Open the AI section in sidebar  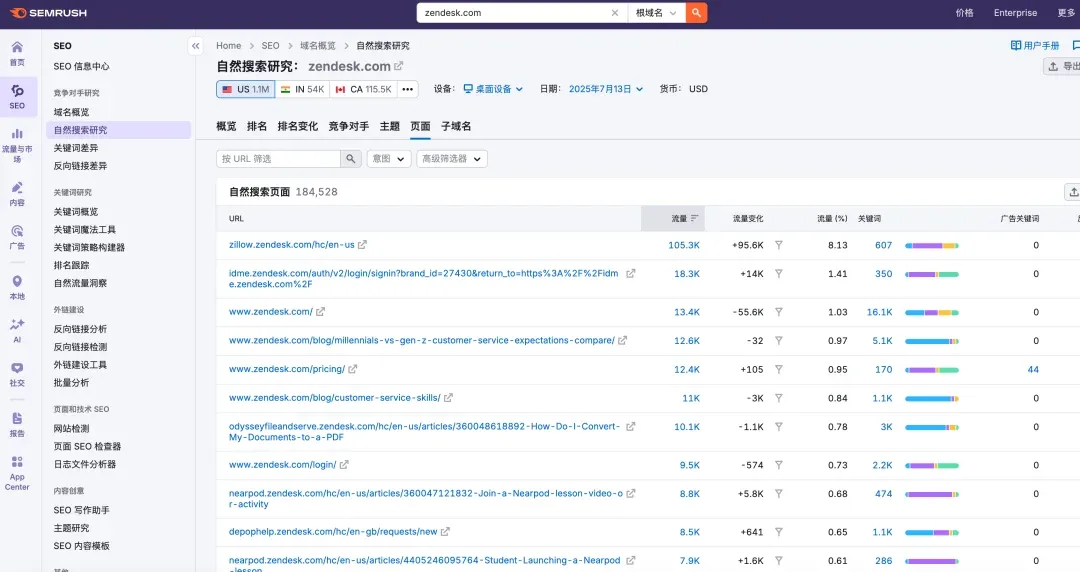[x=17, y=330]
